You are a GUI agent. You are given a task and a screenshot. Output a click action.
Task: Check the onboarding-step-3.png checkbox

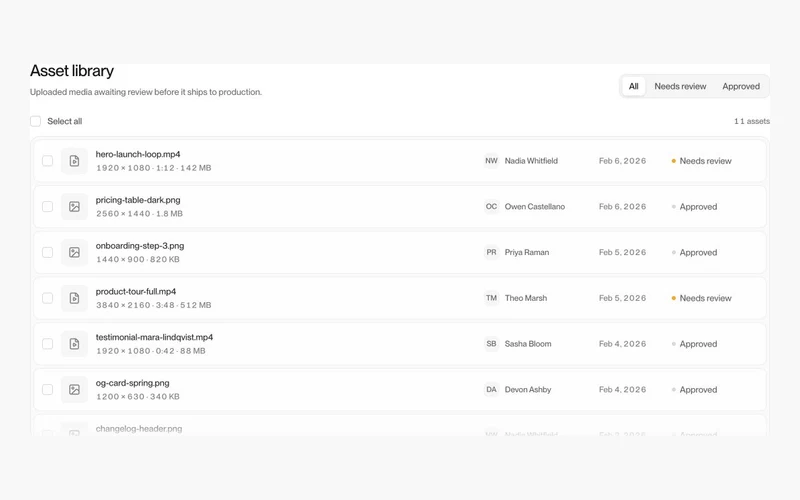[47, 252]
